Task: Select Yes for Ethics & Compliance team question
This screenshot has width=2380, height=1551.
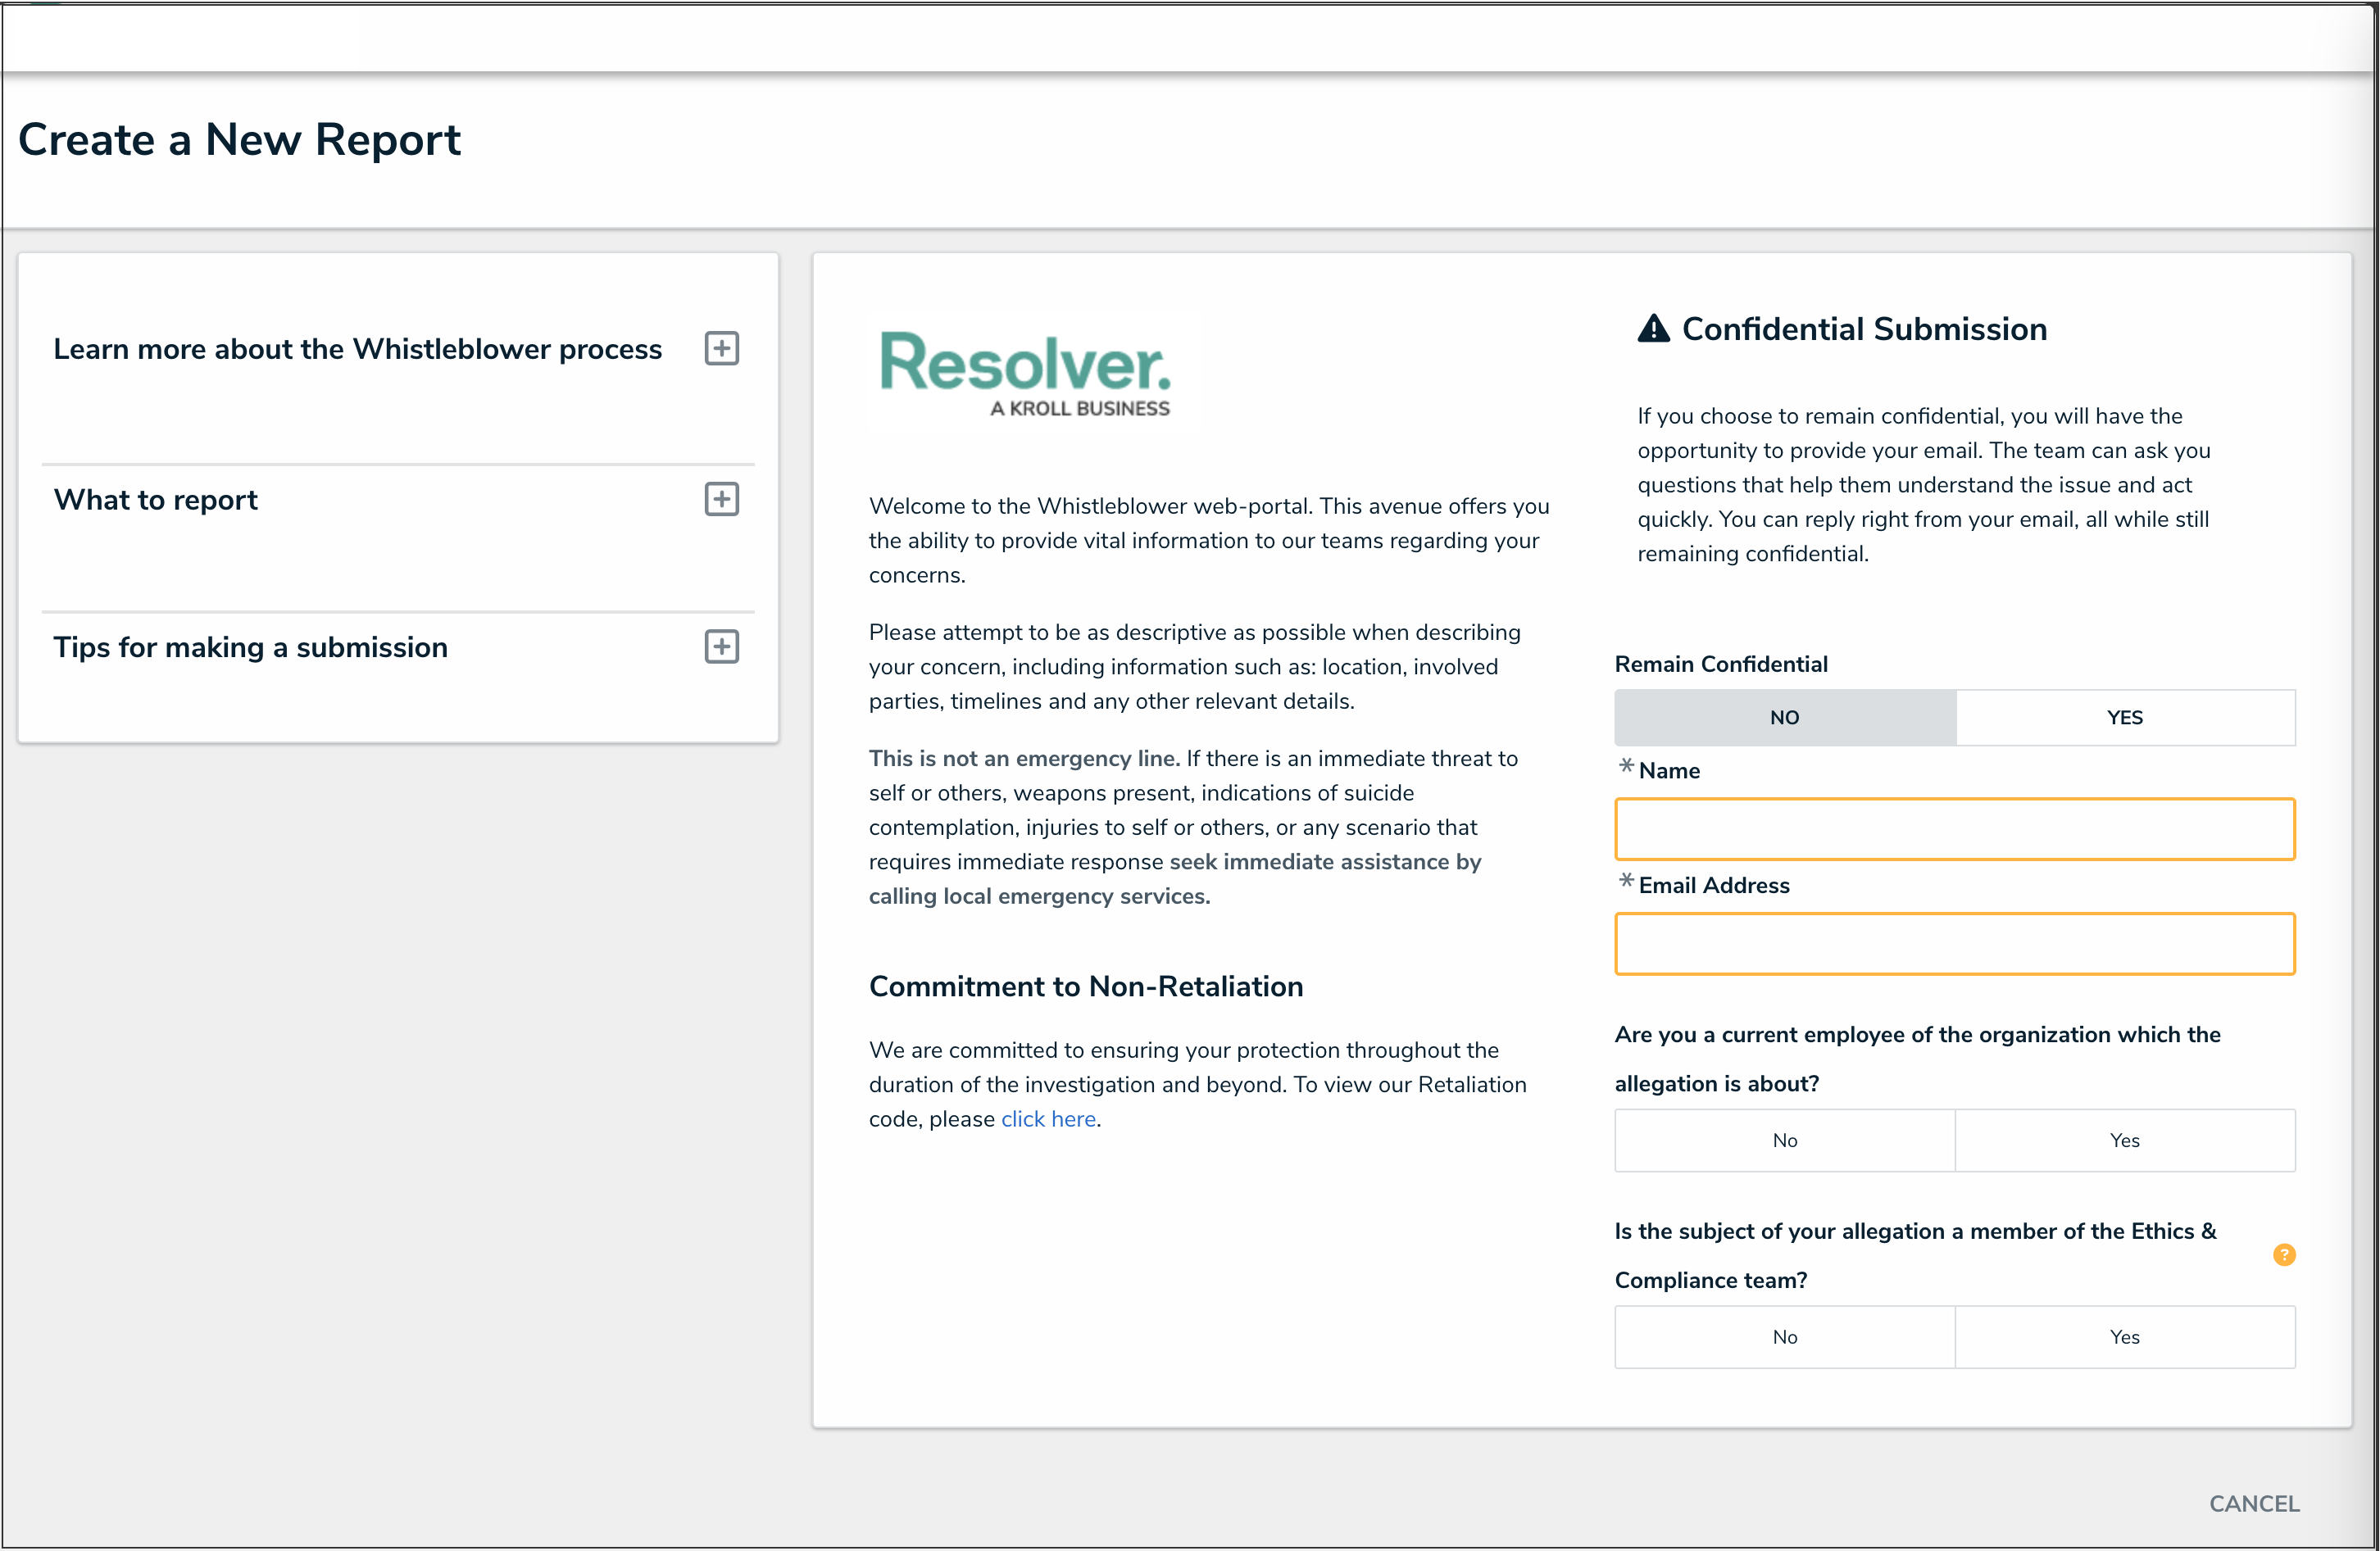Action: [2124, 1338]
